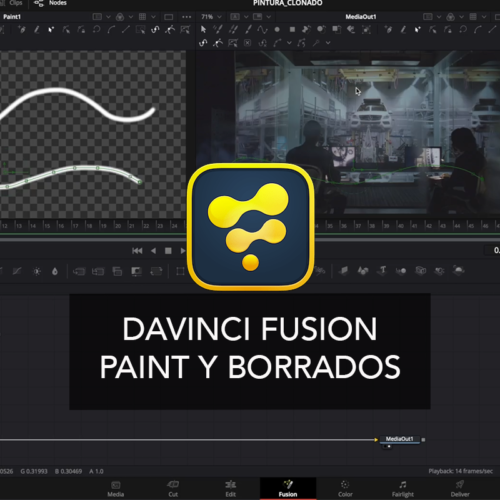
Task: Select the Rectangle paint tool icon
Action: tap(292, 29)
